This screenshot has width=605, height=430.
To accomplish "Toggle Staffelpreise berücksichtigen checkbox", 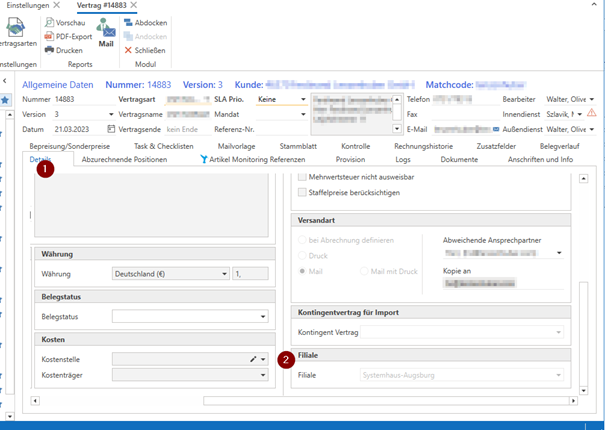I will coord(302,193).
